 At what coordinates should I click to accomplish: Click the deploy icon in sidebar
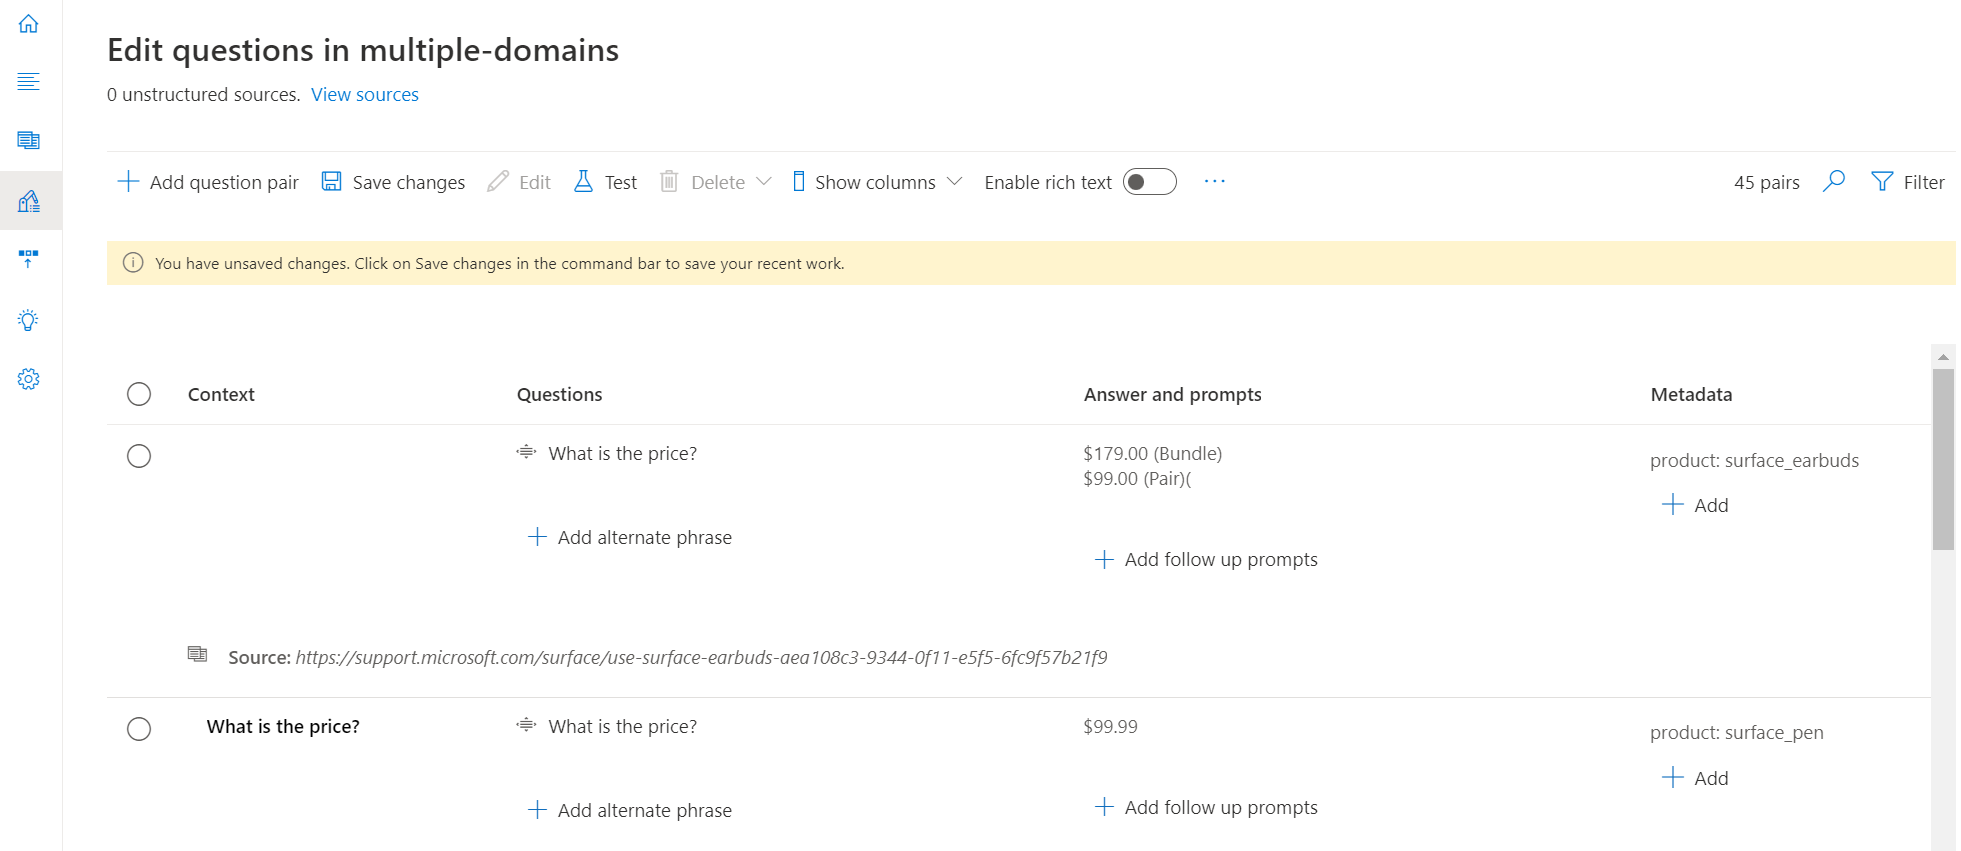click(28, 259)
